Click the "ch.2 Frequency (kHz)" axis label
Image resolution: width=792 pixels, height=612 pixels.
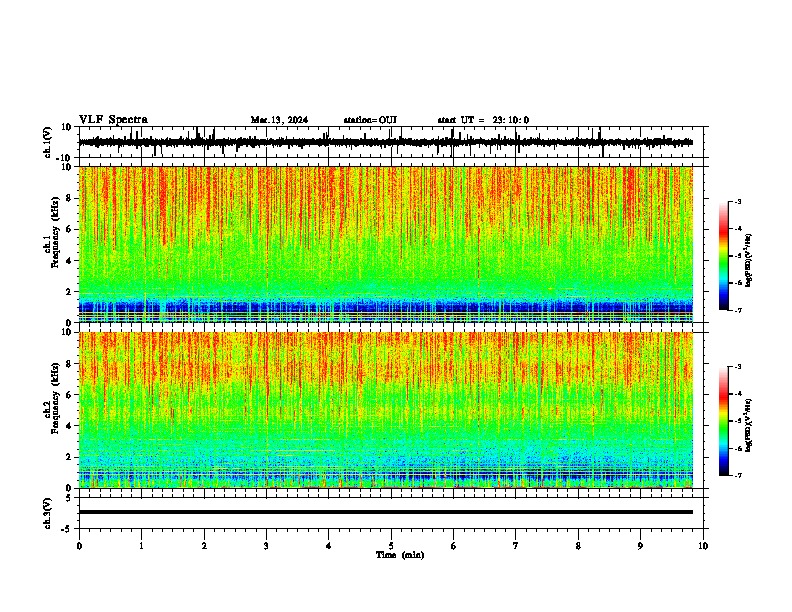[x=51, y=398]
